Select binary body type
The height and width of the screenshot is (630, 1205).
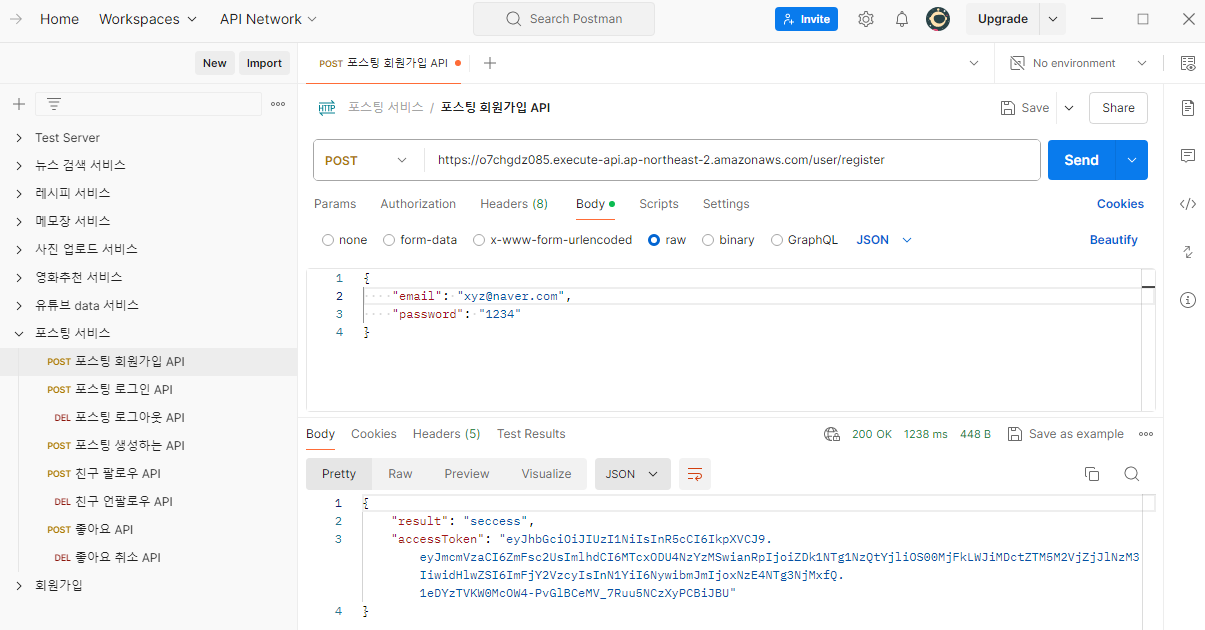708,240
